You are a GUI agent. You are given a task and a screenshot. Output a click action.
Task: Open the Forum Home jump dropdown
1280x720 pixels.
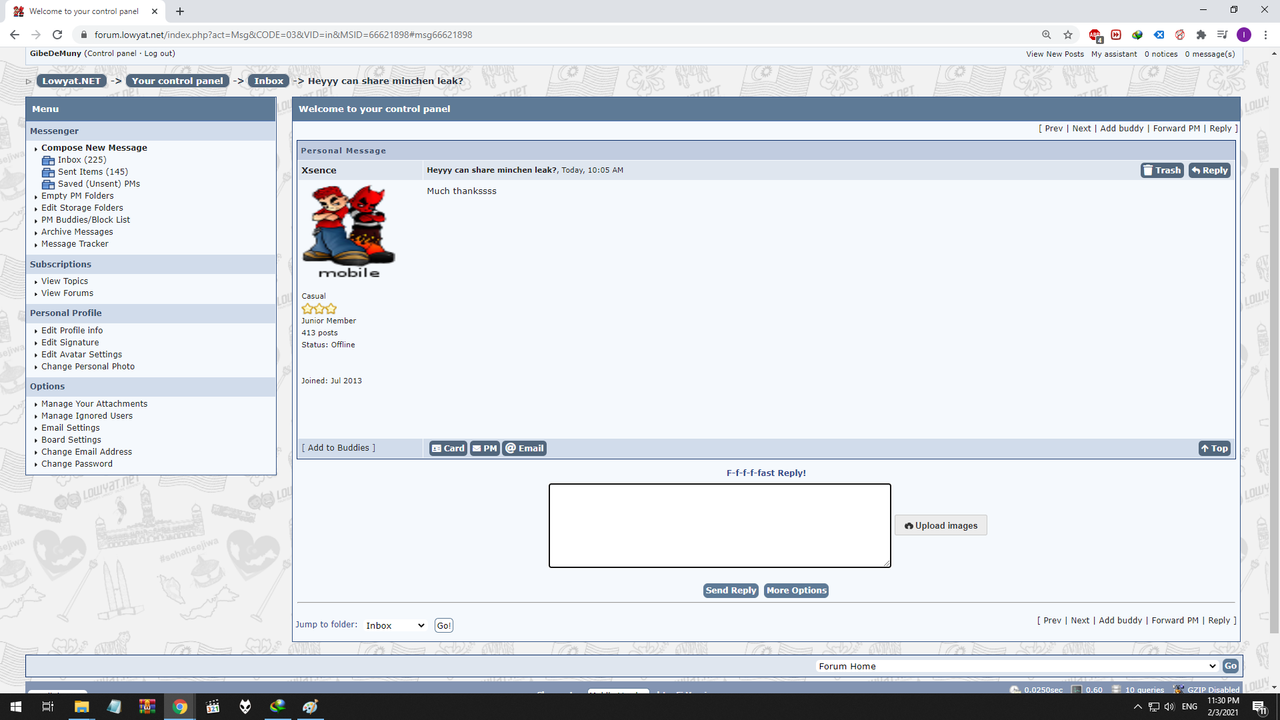coord(1017,666)
